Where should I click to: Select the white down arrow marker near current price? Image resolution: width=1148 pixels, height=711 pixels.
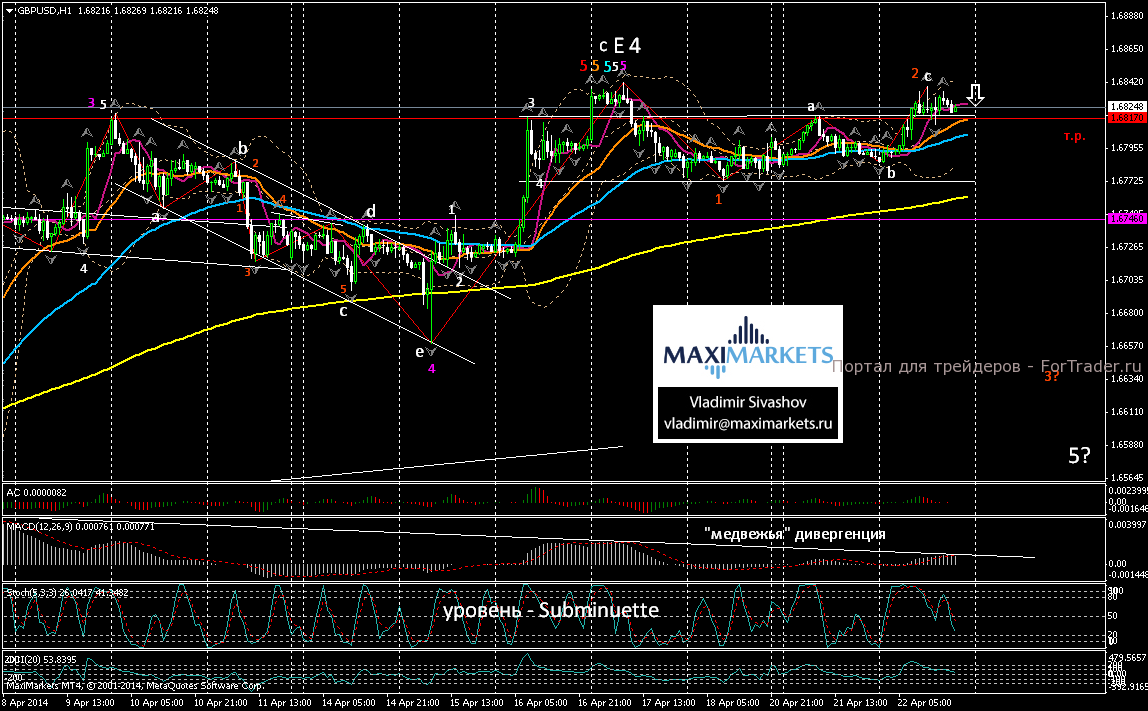[975, 94]
